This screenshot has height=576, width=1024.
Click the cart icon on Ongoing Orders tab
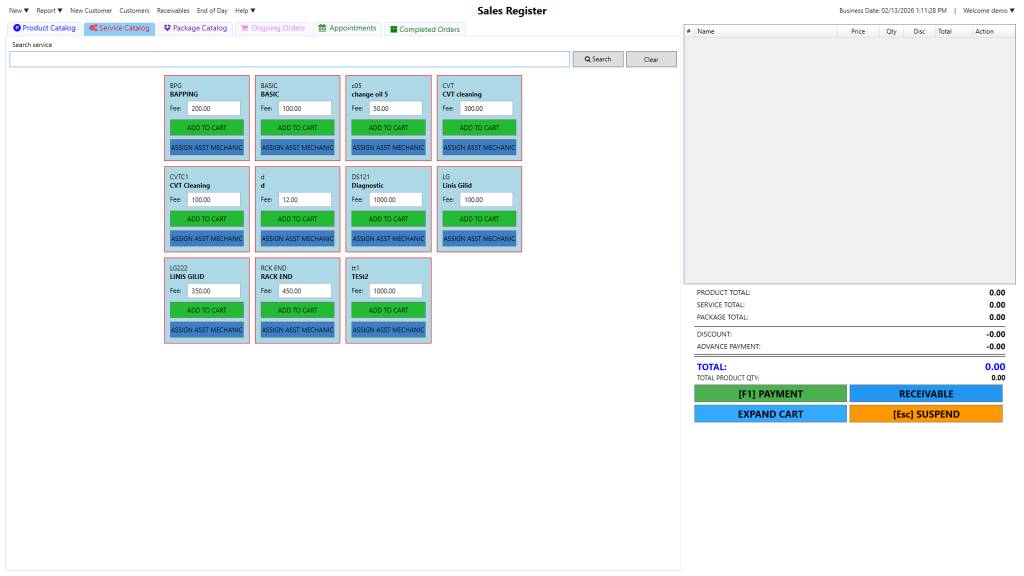pos(244,28)
